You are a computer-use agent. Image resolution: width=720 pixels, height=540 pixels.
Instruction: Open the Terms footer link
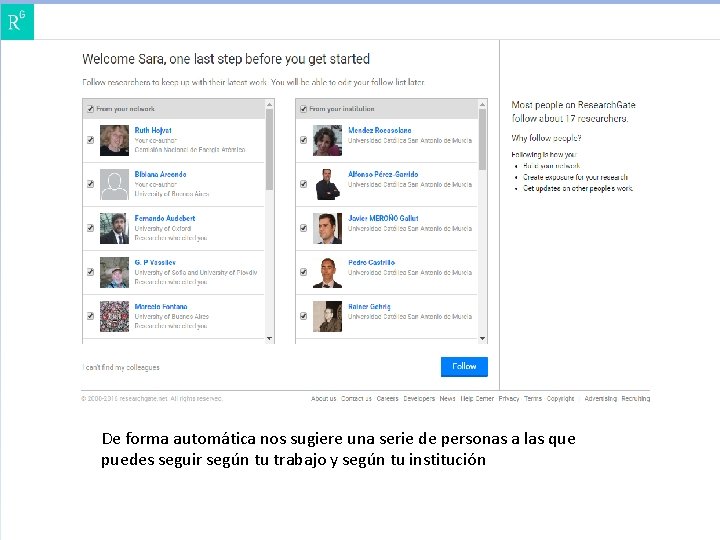(x=533, y=399)
